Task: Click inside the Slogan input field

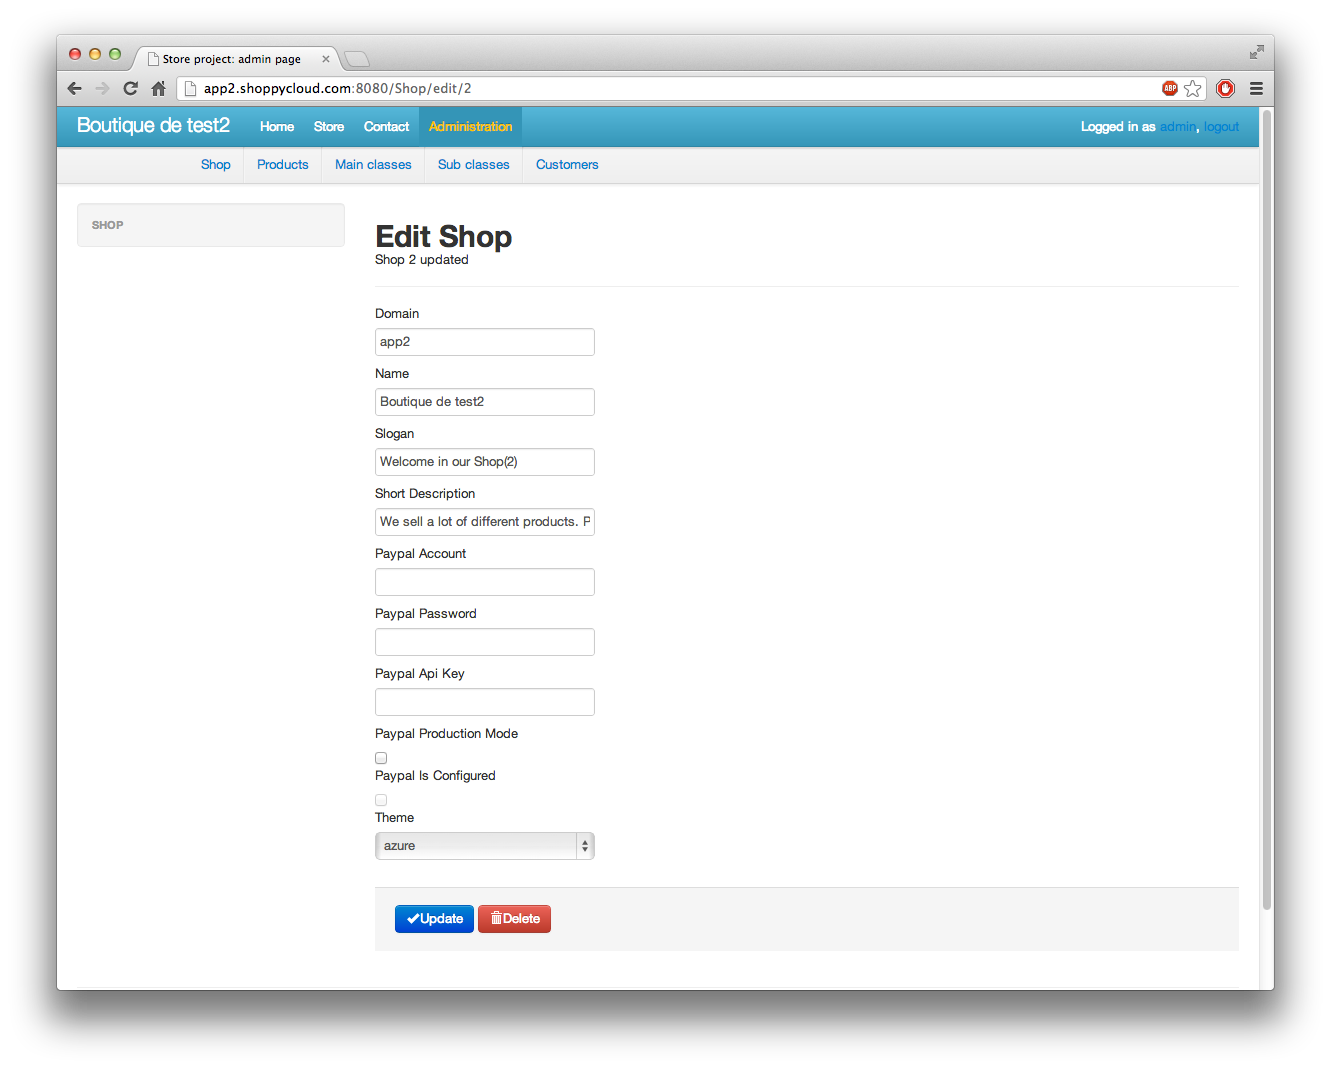Action: (x=484, y=461)
